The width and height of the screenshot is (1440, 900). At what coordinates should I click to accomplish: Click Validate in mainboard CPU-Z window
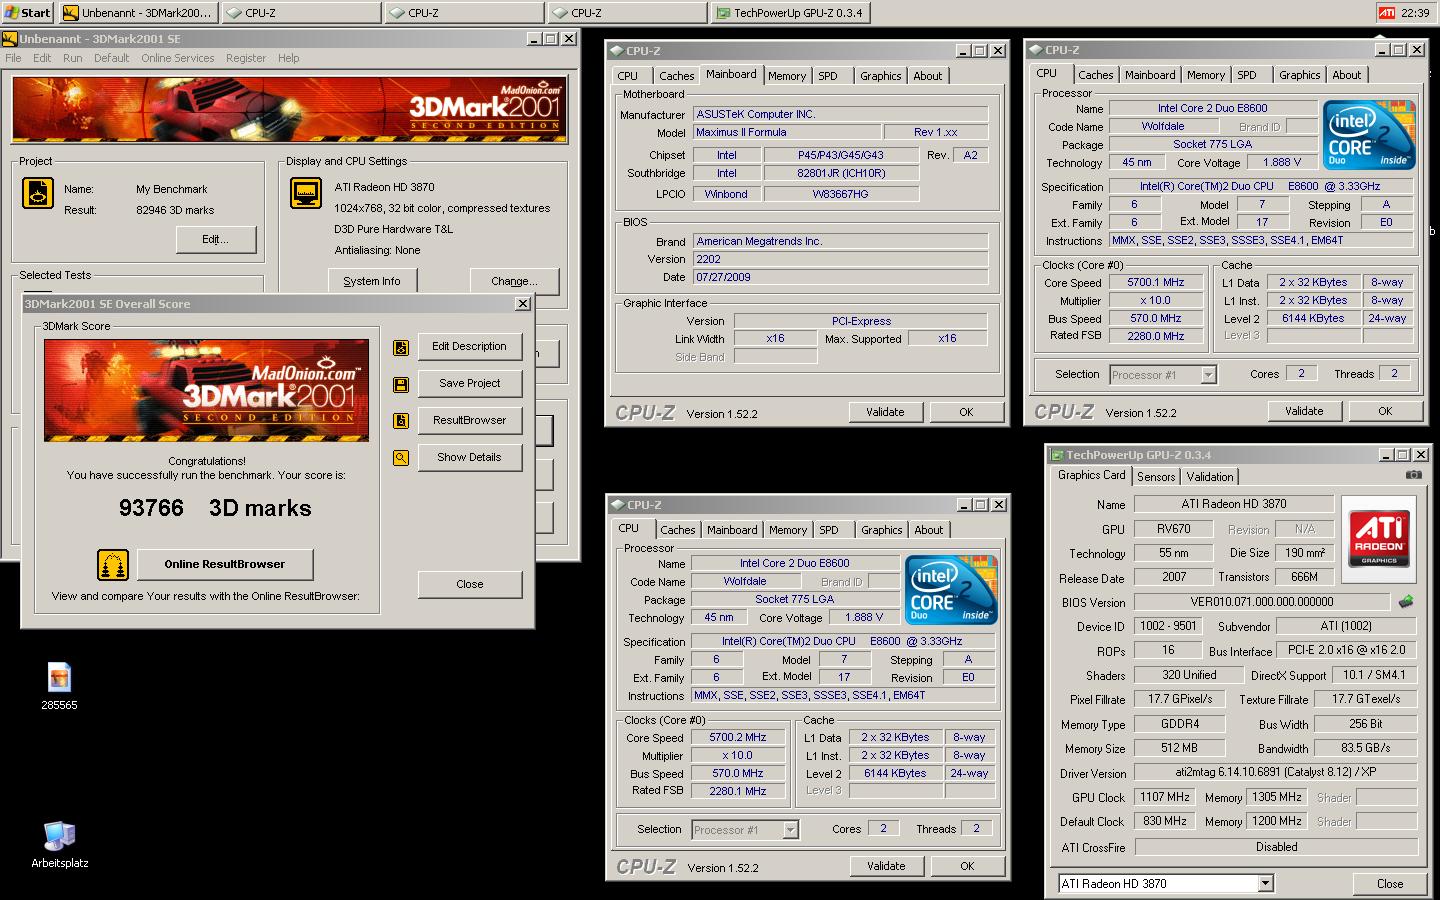(x=885, y=412)
